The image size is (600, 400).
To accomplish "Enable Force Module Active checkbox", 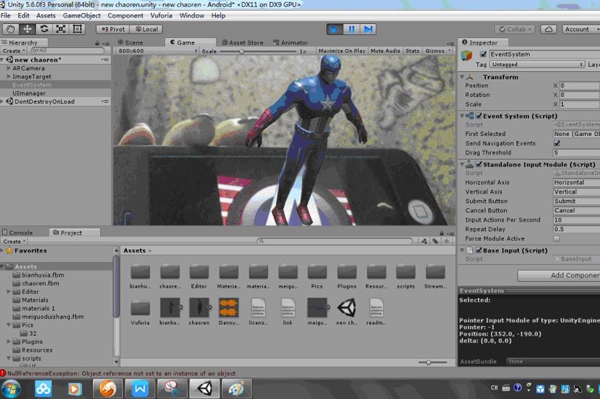I will (x=557, y=238).
